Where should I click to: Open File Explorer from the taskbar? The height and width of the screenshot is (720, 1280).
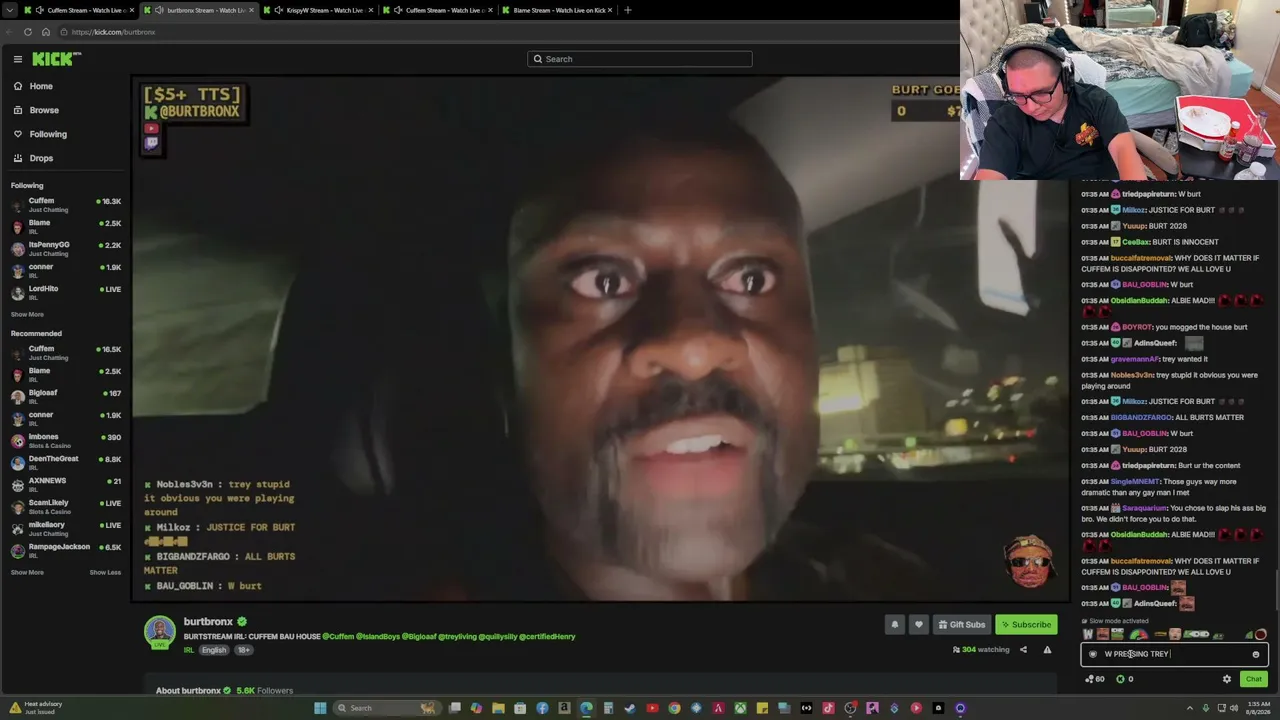[498, 708]
